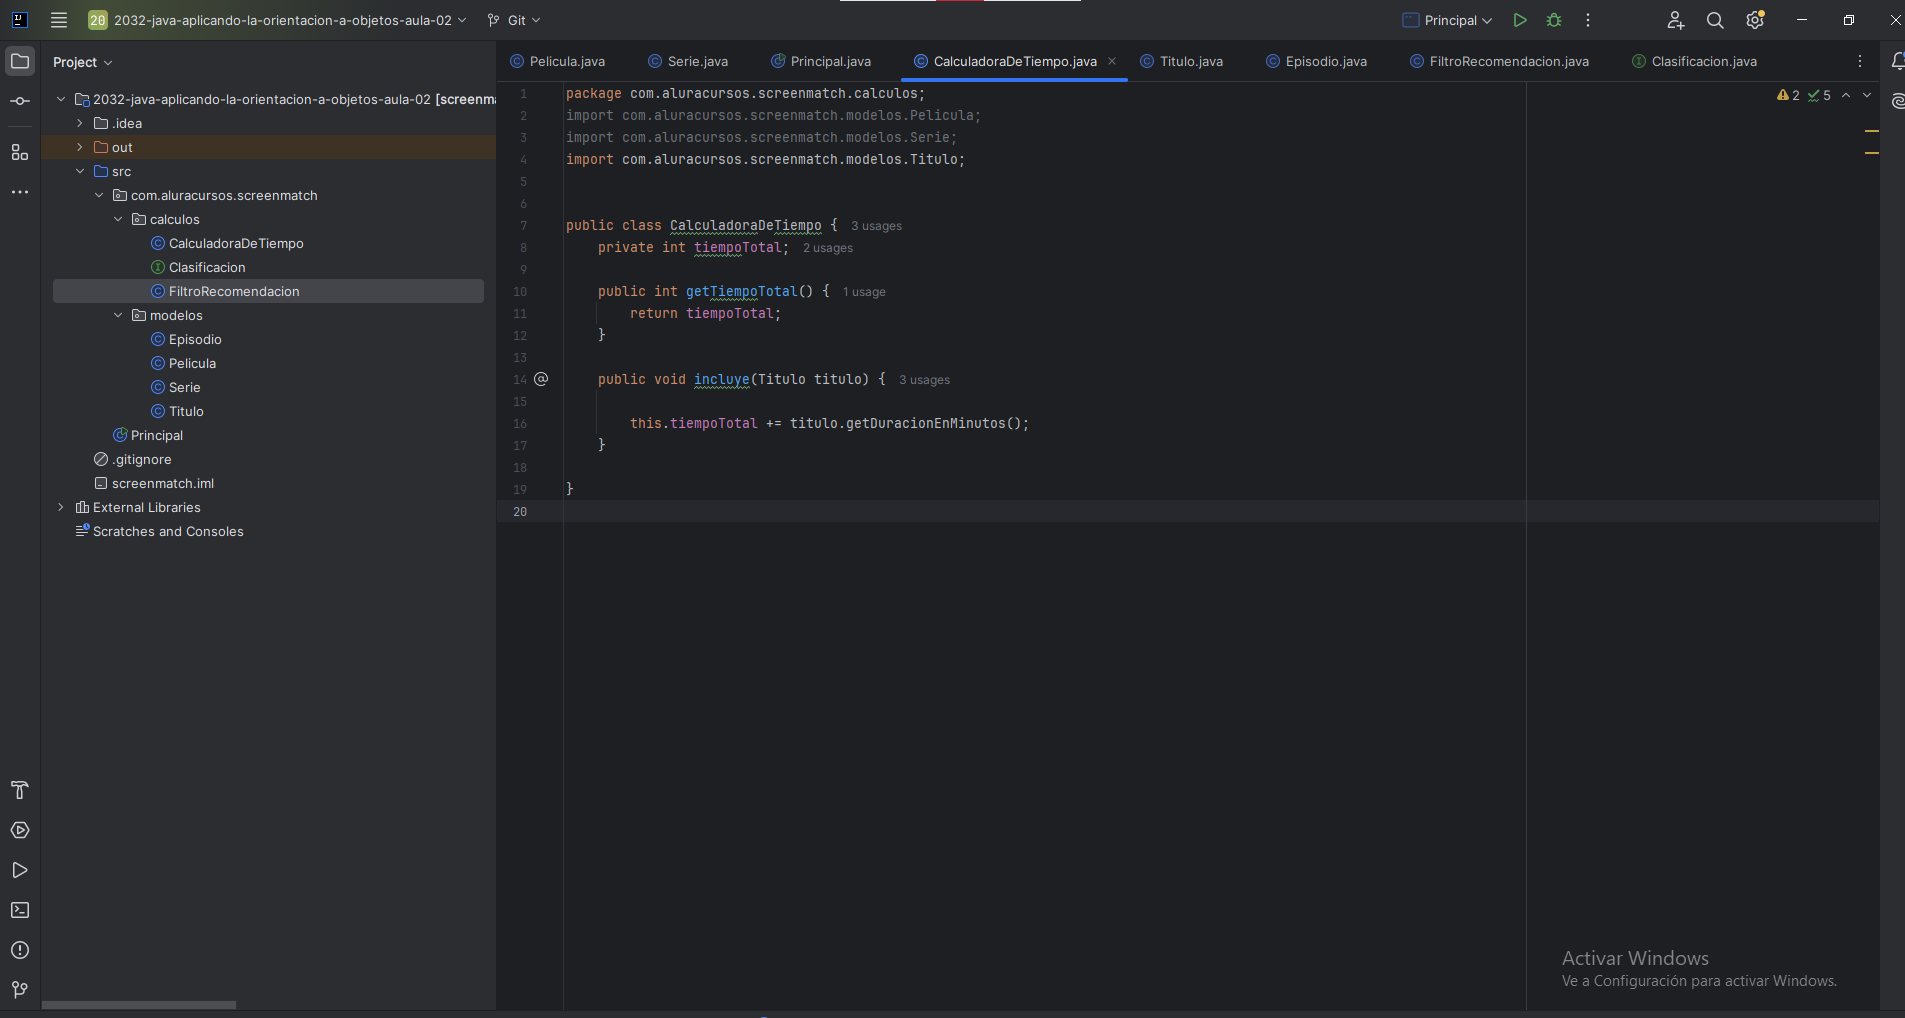Image resolution: width=1905 pixels, height=1018 pixels.
Task: Collapse com.aluracursos.screenmatch package
Action: 99,195
